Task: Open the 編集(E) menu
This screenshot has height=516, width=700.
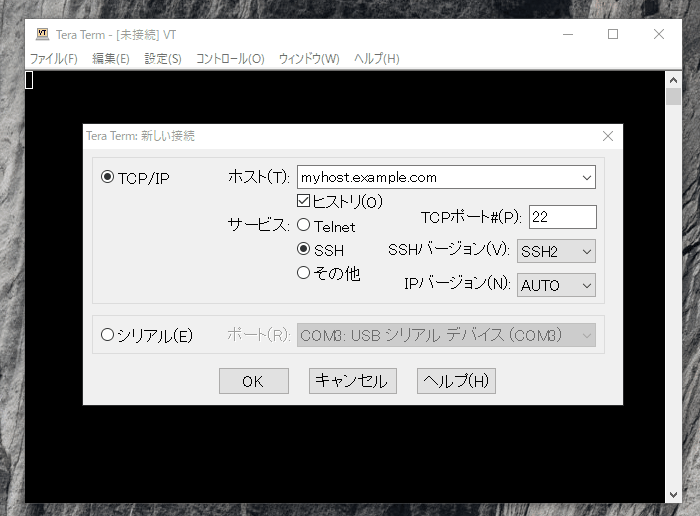Action: 111,58
